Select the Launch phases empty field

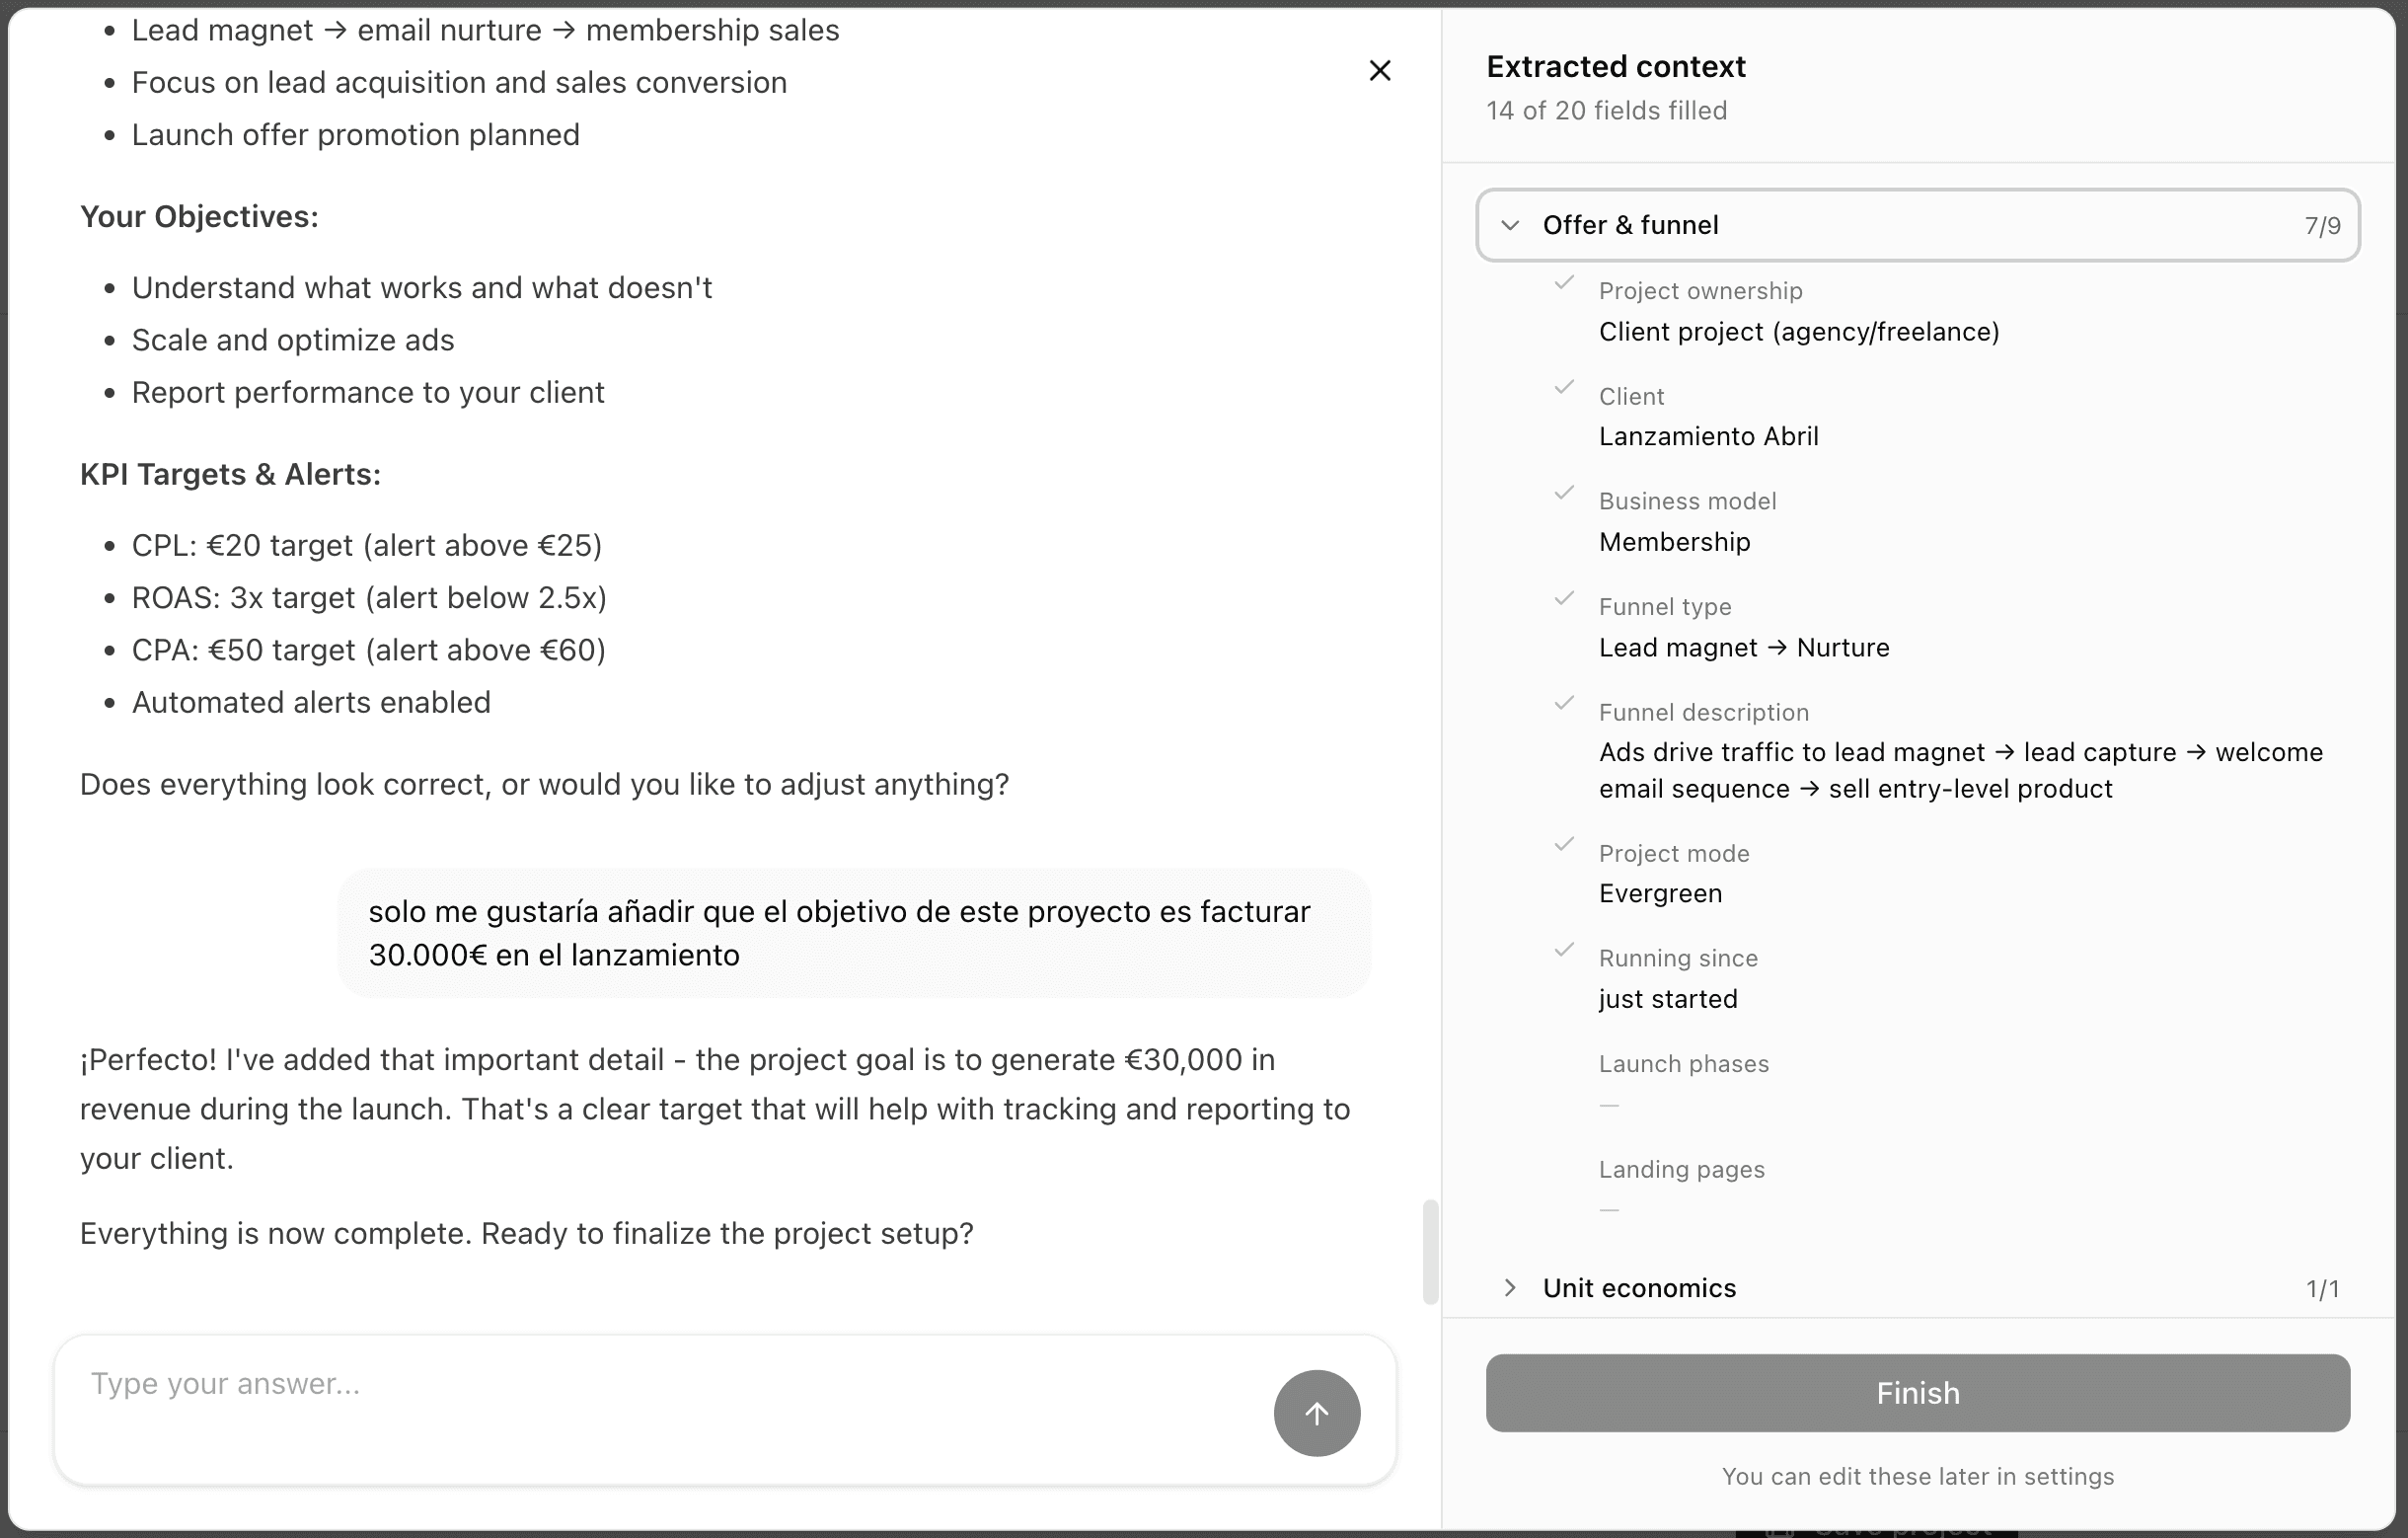pyautogui.click(x=1609, y=1105)
